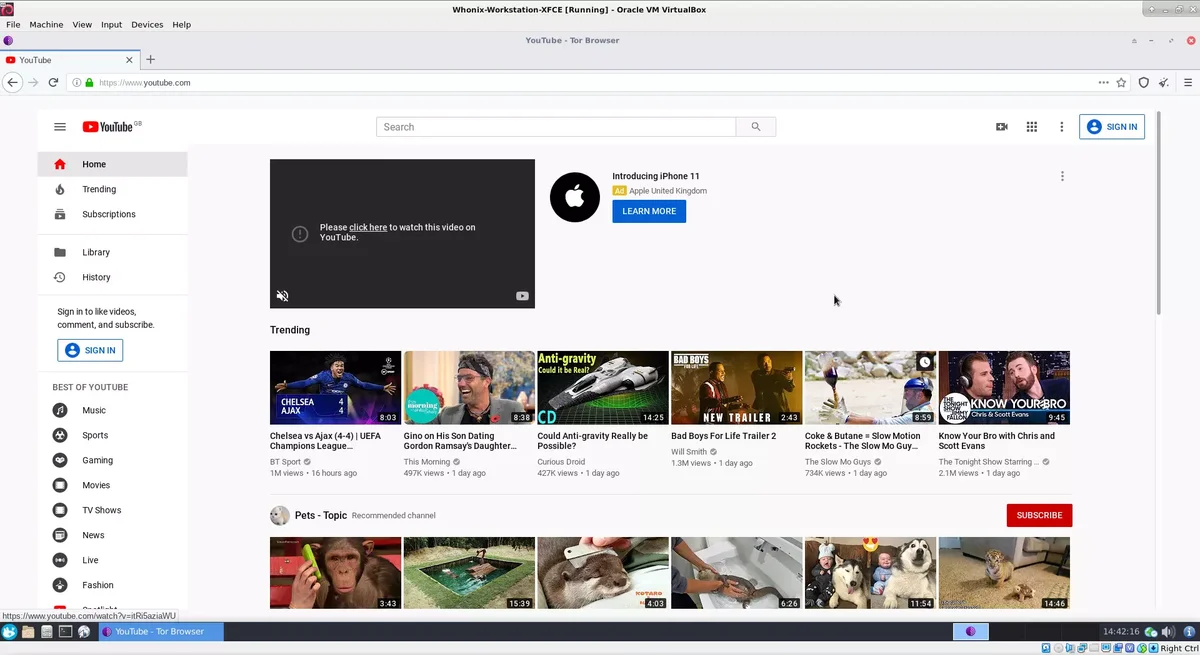This screenshot has height=655, width=1200.
Task: Click the volume icon in the system tray
Action: click(1167, 631)
